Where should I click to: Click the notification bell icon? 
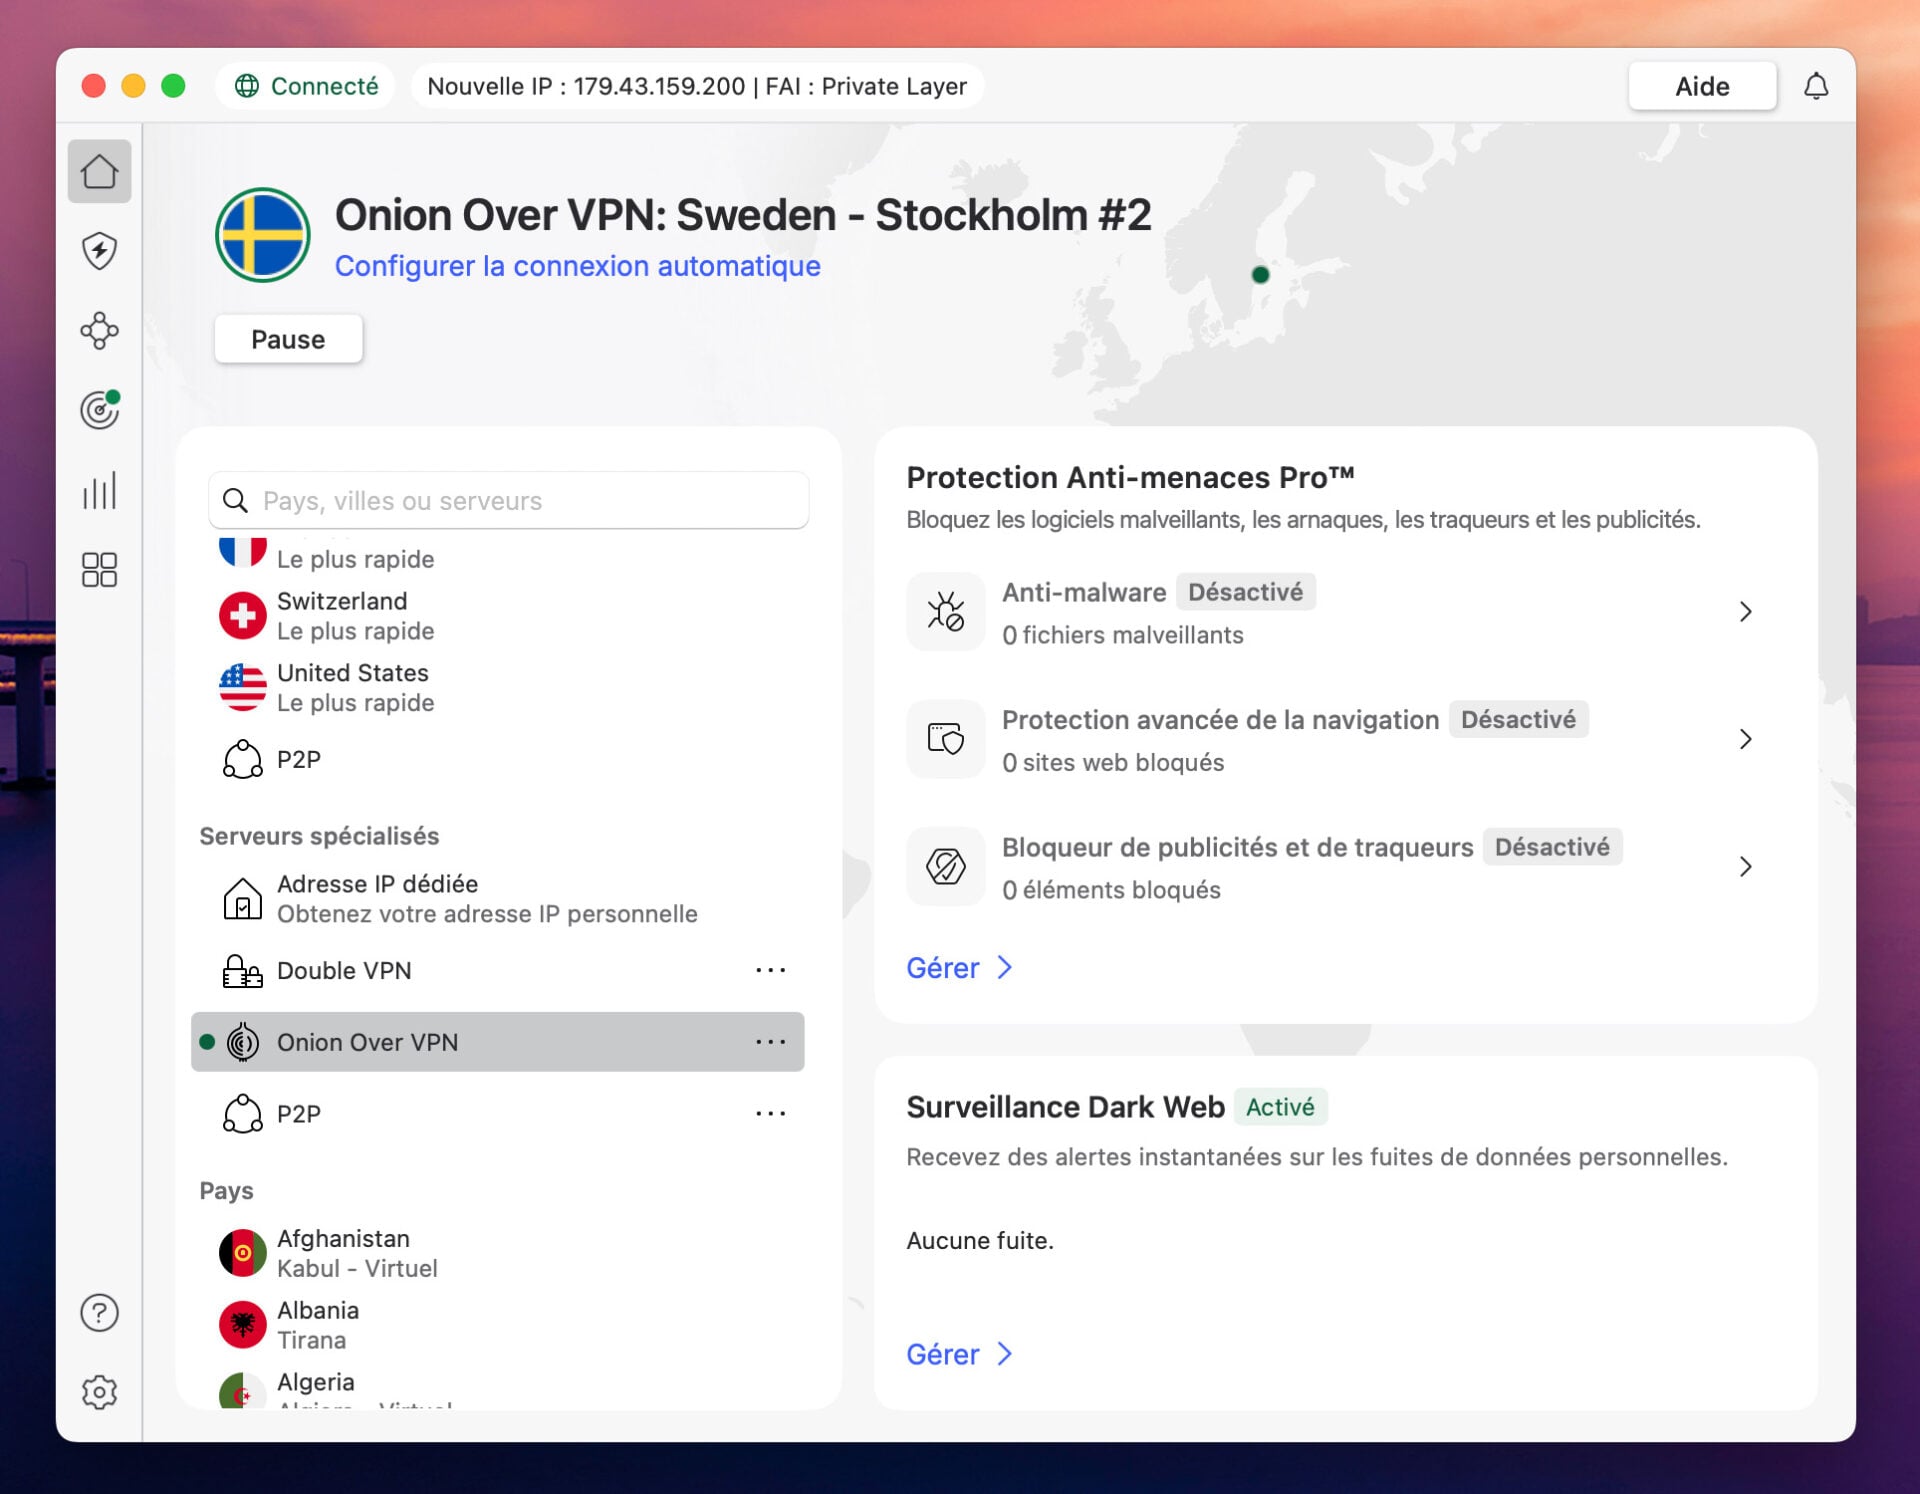(x=1815, y=86)
